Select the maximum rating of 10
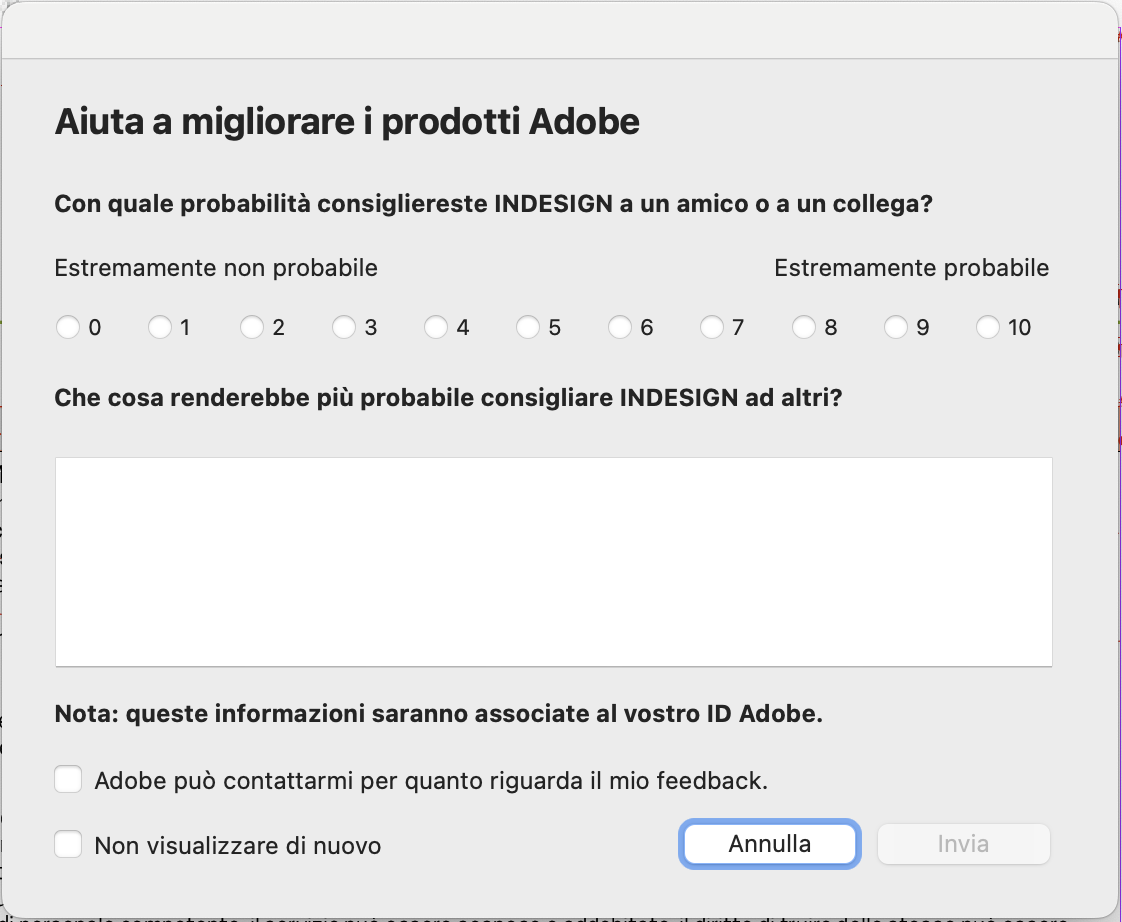The width and height of the screenshot is (1122, 922). click(988, 327)
